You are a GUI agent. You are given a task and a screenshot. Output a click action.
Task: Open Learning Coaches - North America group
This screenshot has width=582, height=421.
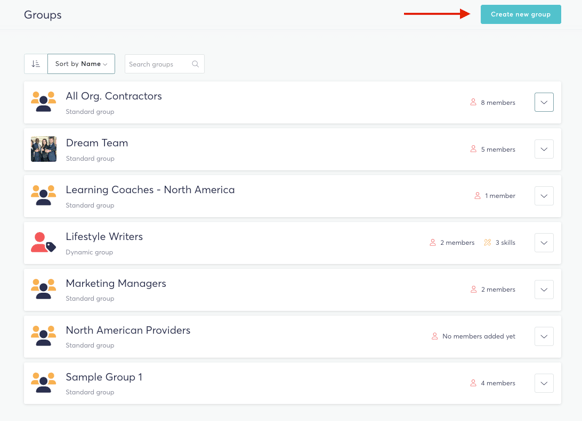(x=150, y=190)
